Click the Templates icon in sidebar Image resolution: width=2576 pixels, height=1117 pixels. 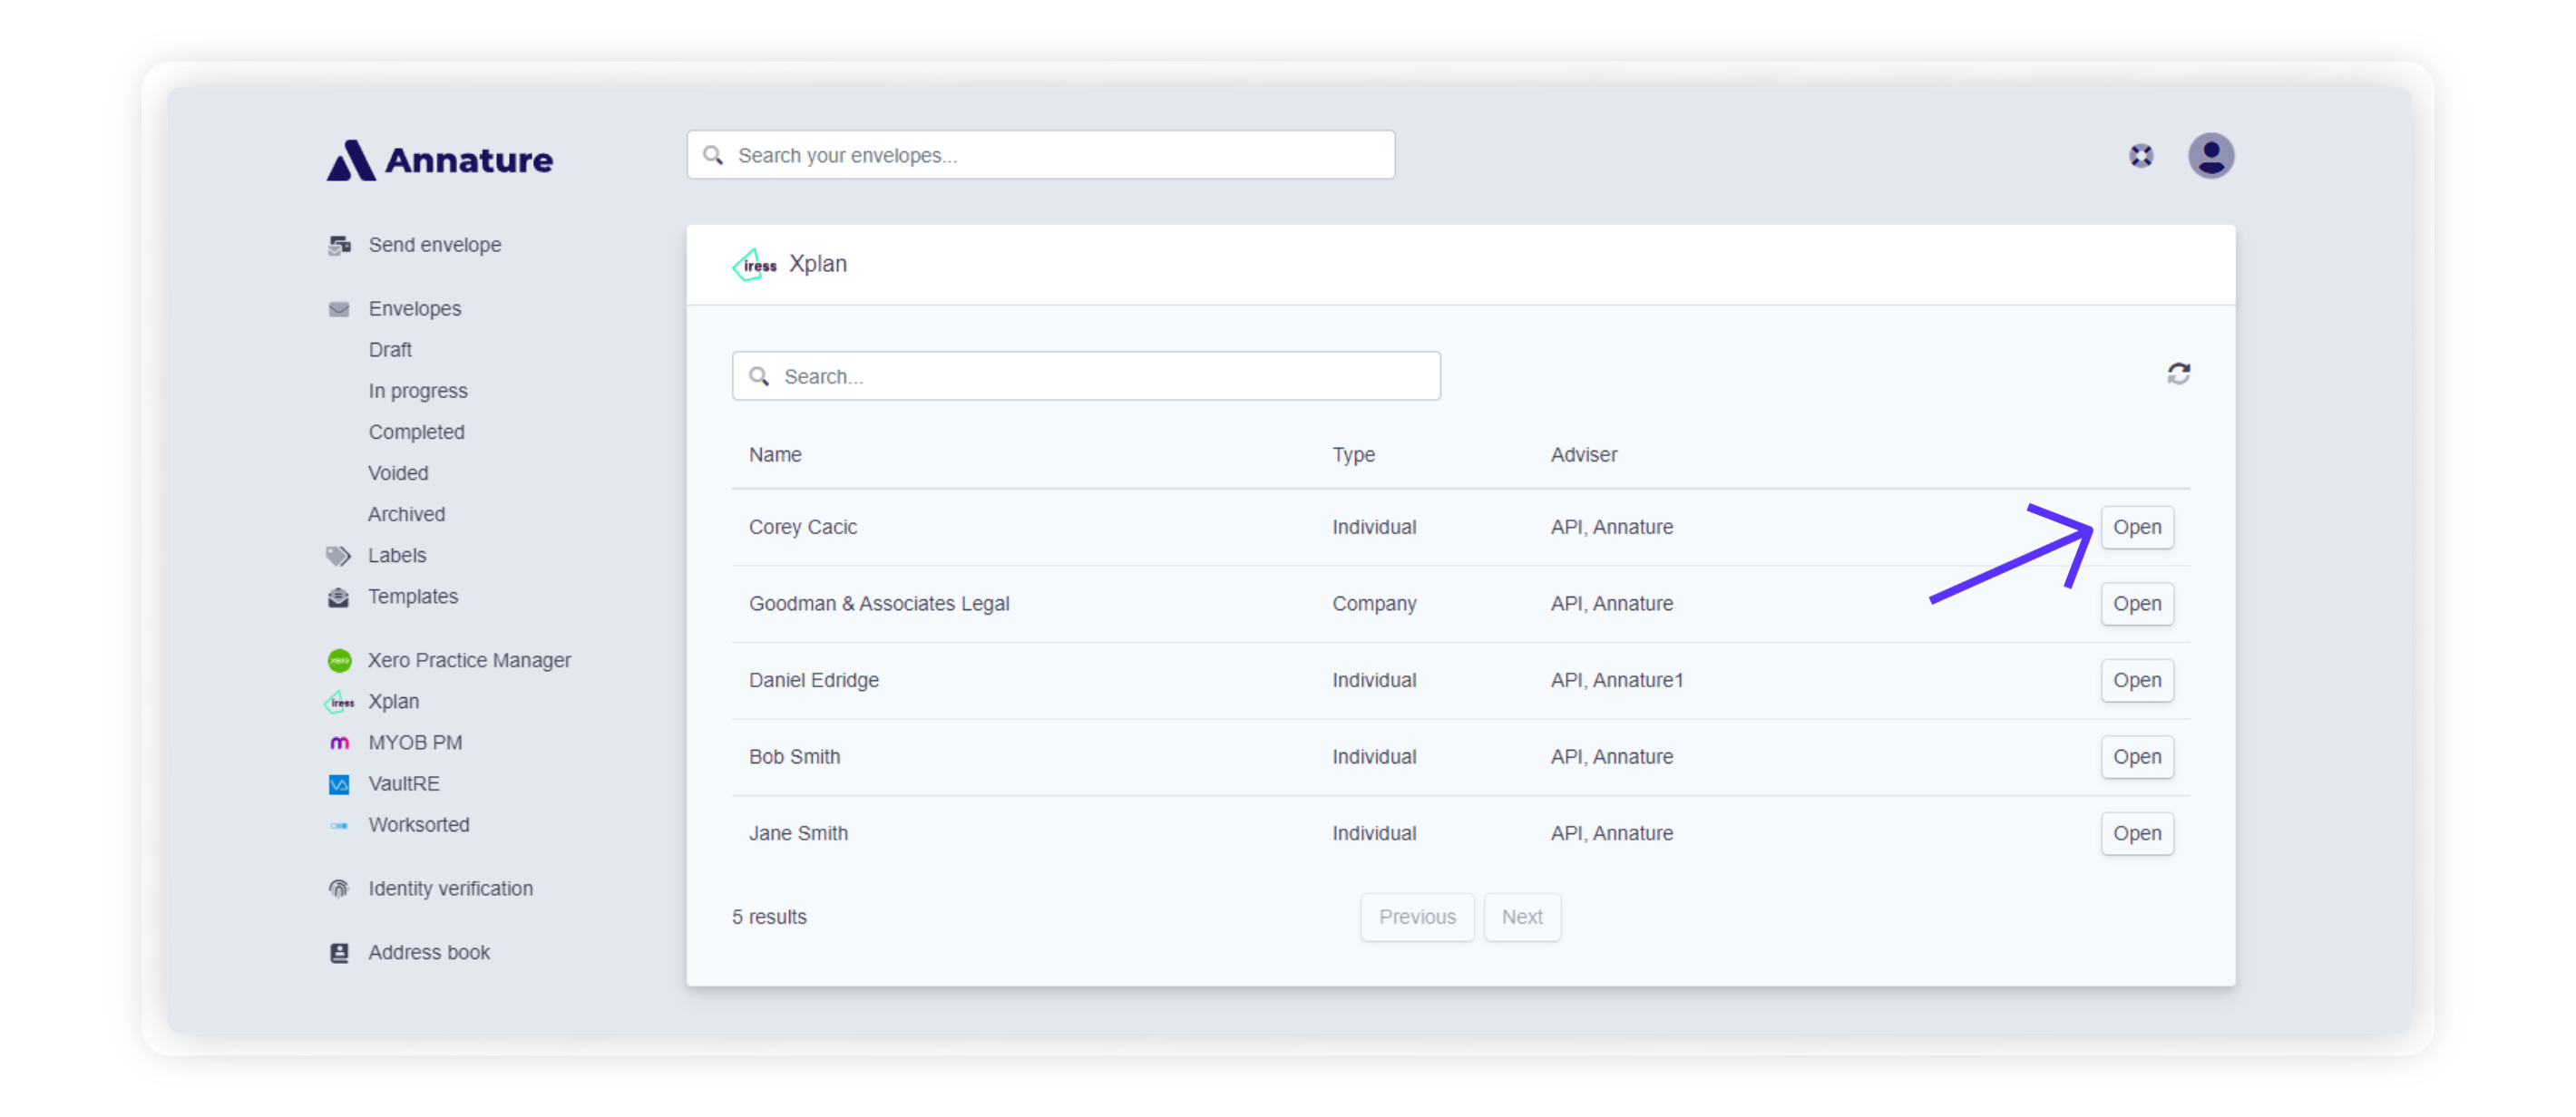pyautogui.click(x=339, y=597)
